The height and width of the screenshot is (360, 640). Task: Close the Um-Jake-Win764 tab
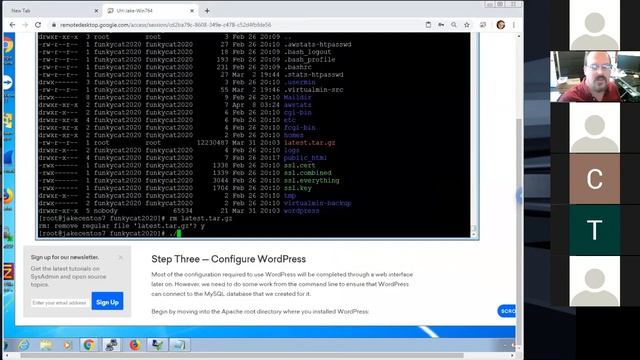pyautogui.click(x=192, y=11)
